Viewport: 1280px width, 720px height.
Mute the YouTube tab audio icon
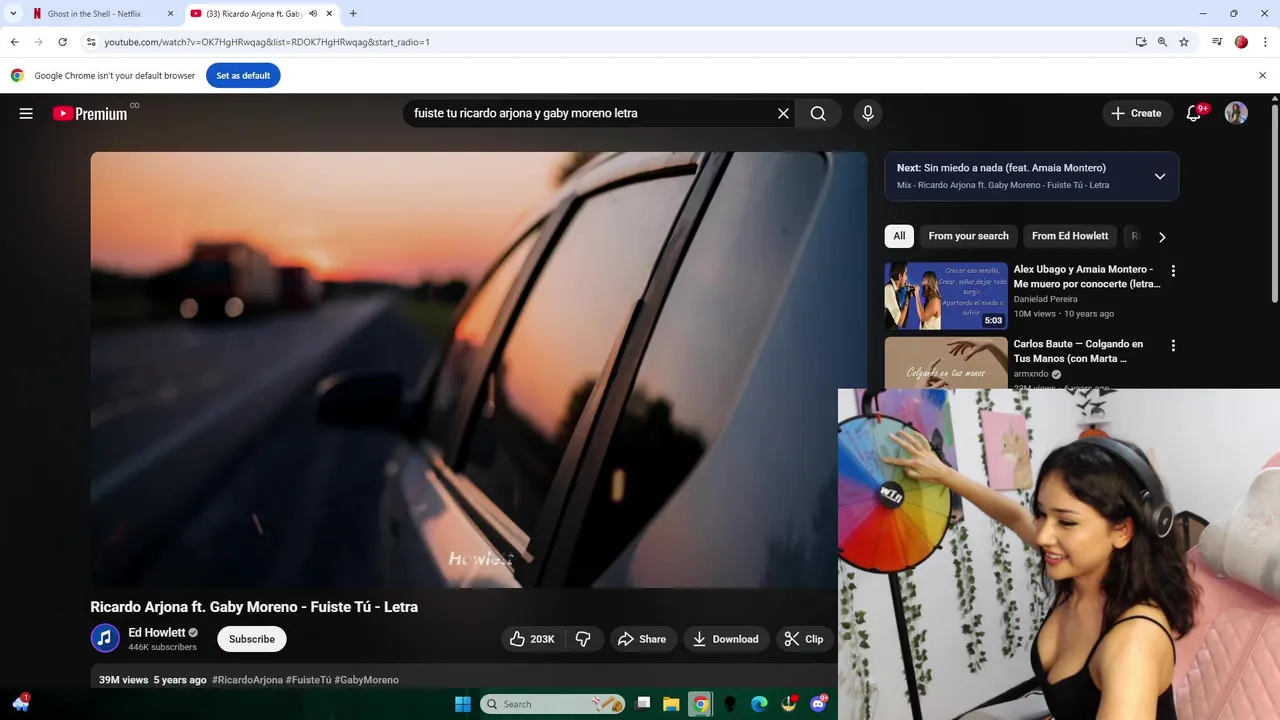(313, 14)
